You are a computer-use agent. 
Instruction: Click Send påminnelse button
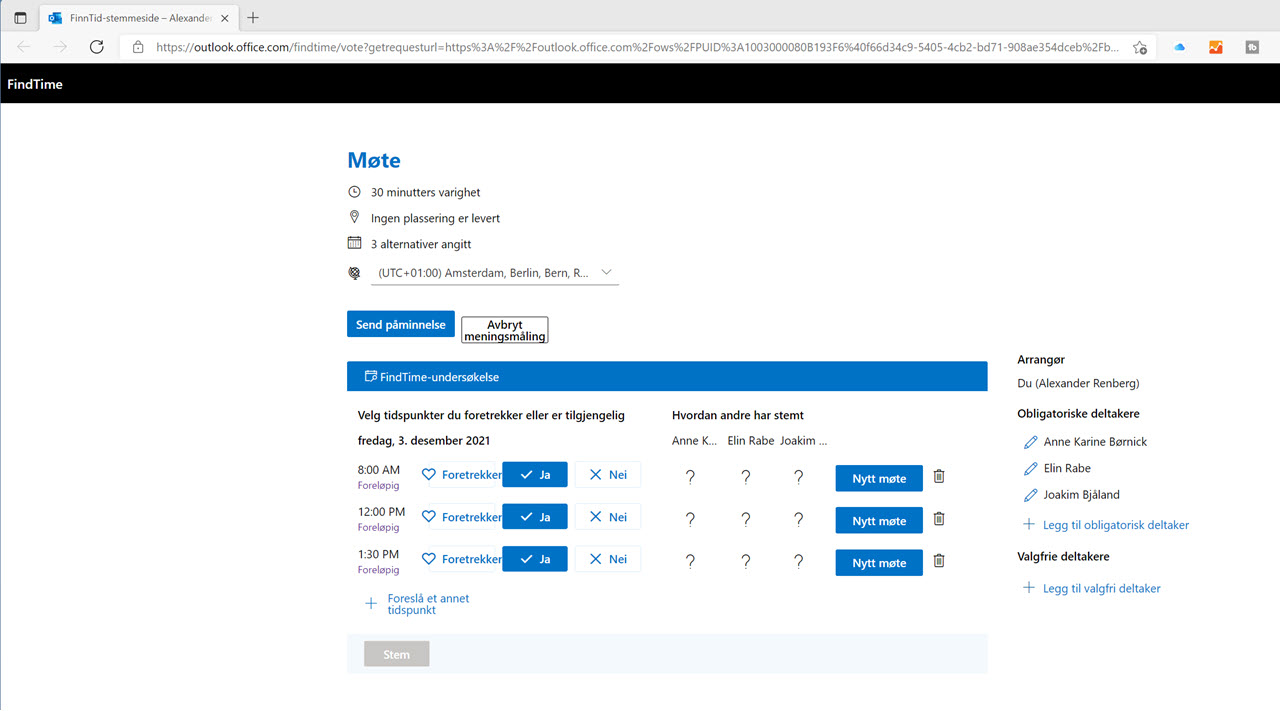pos(401,324)
